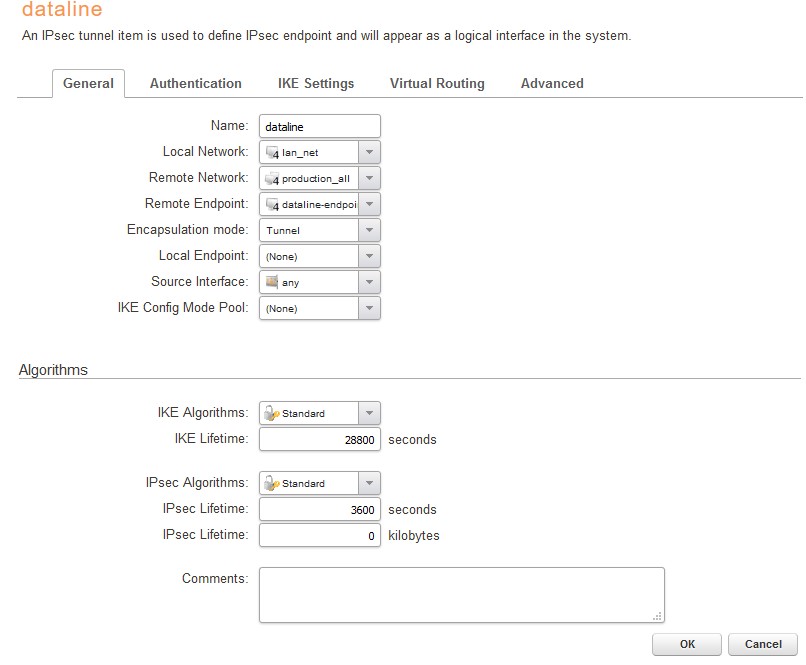Confirm with the OK button
This screenshot has width=806, height=665.
[687, 644]
